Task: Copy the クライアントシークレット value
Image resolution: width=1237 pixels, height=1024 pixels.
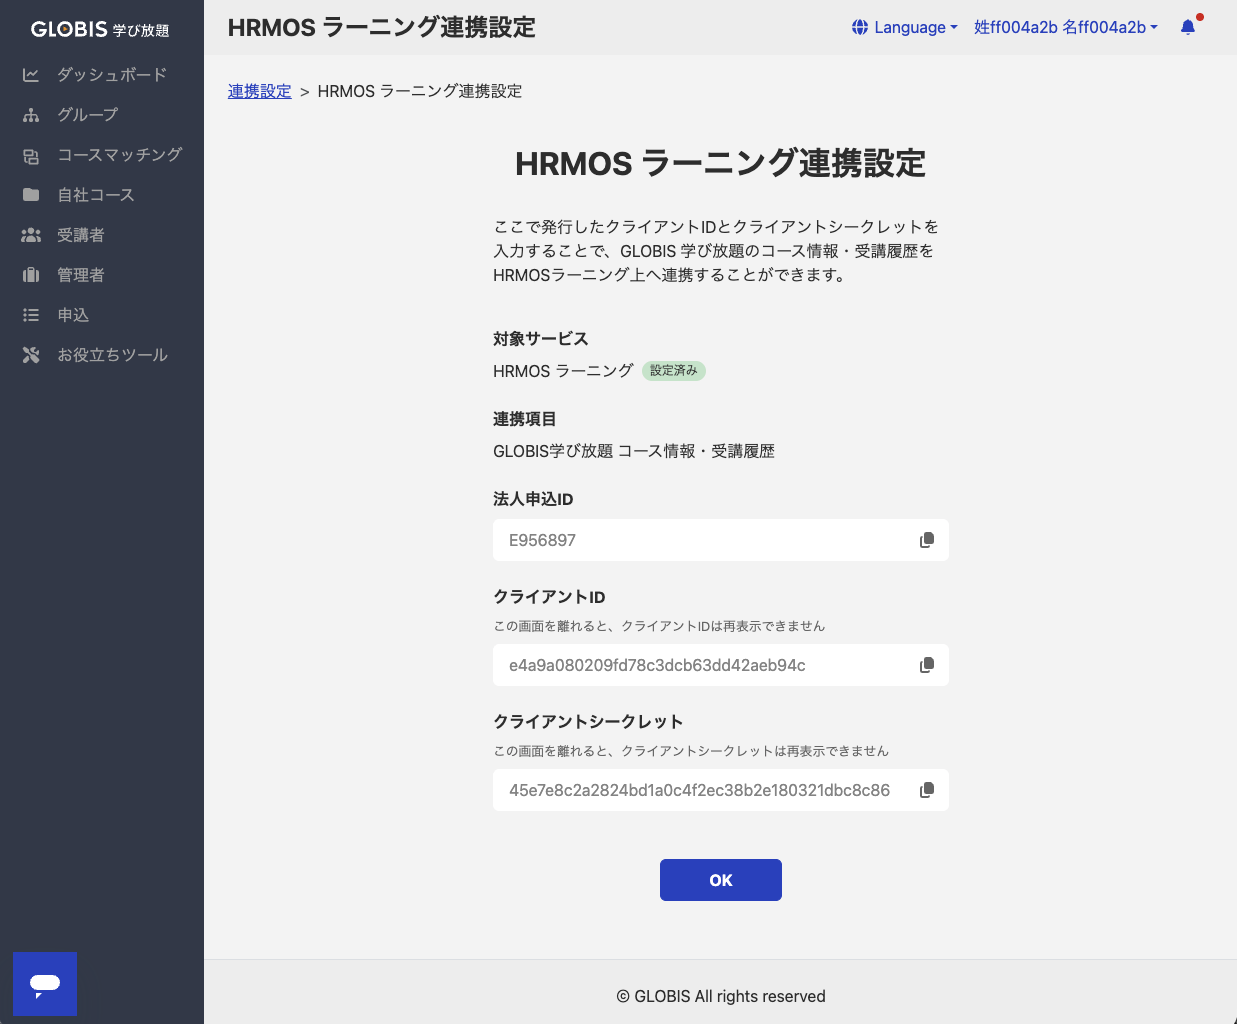Action: (x=927, y=790)
